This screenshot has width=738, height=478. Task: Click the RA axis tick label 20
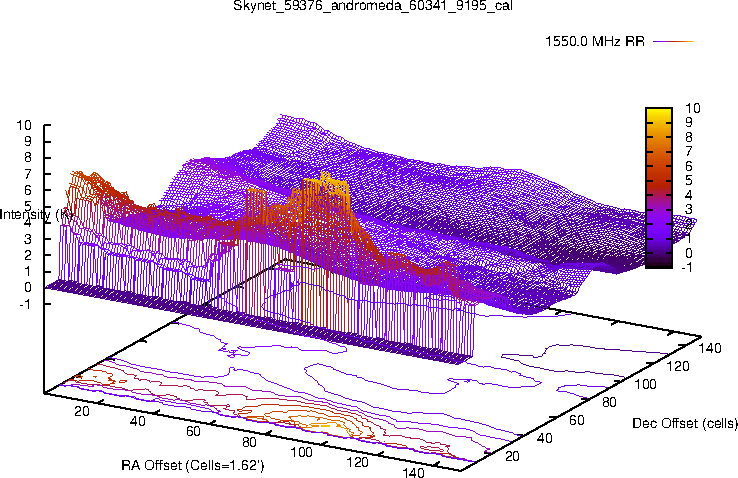(x=82, y=411)
